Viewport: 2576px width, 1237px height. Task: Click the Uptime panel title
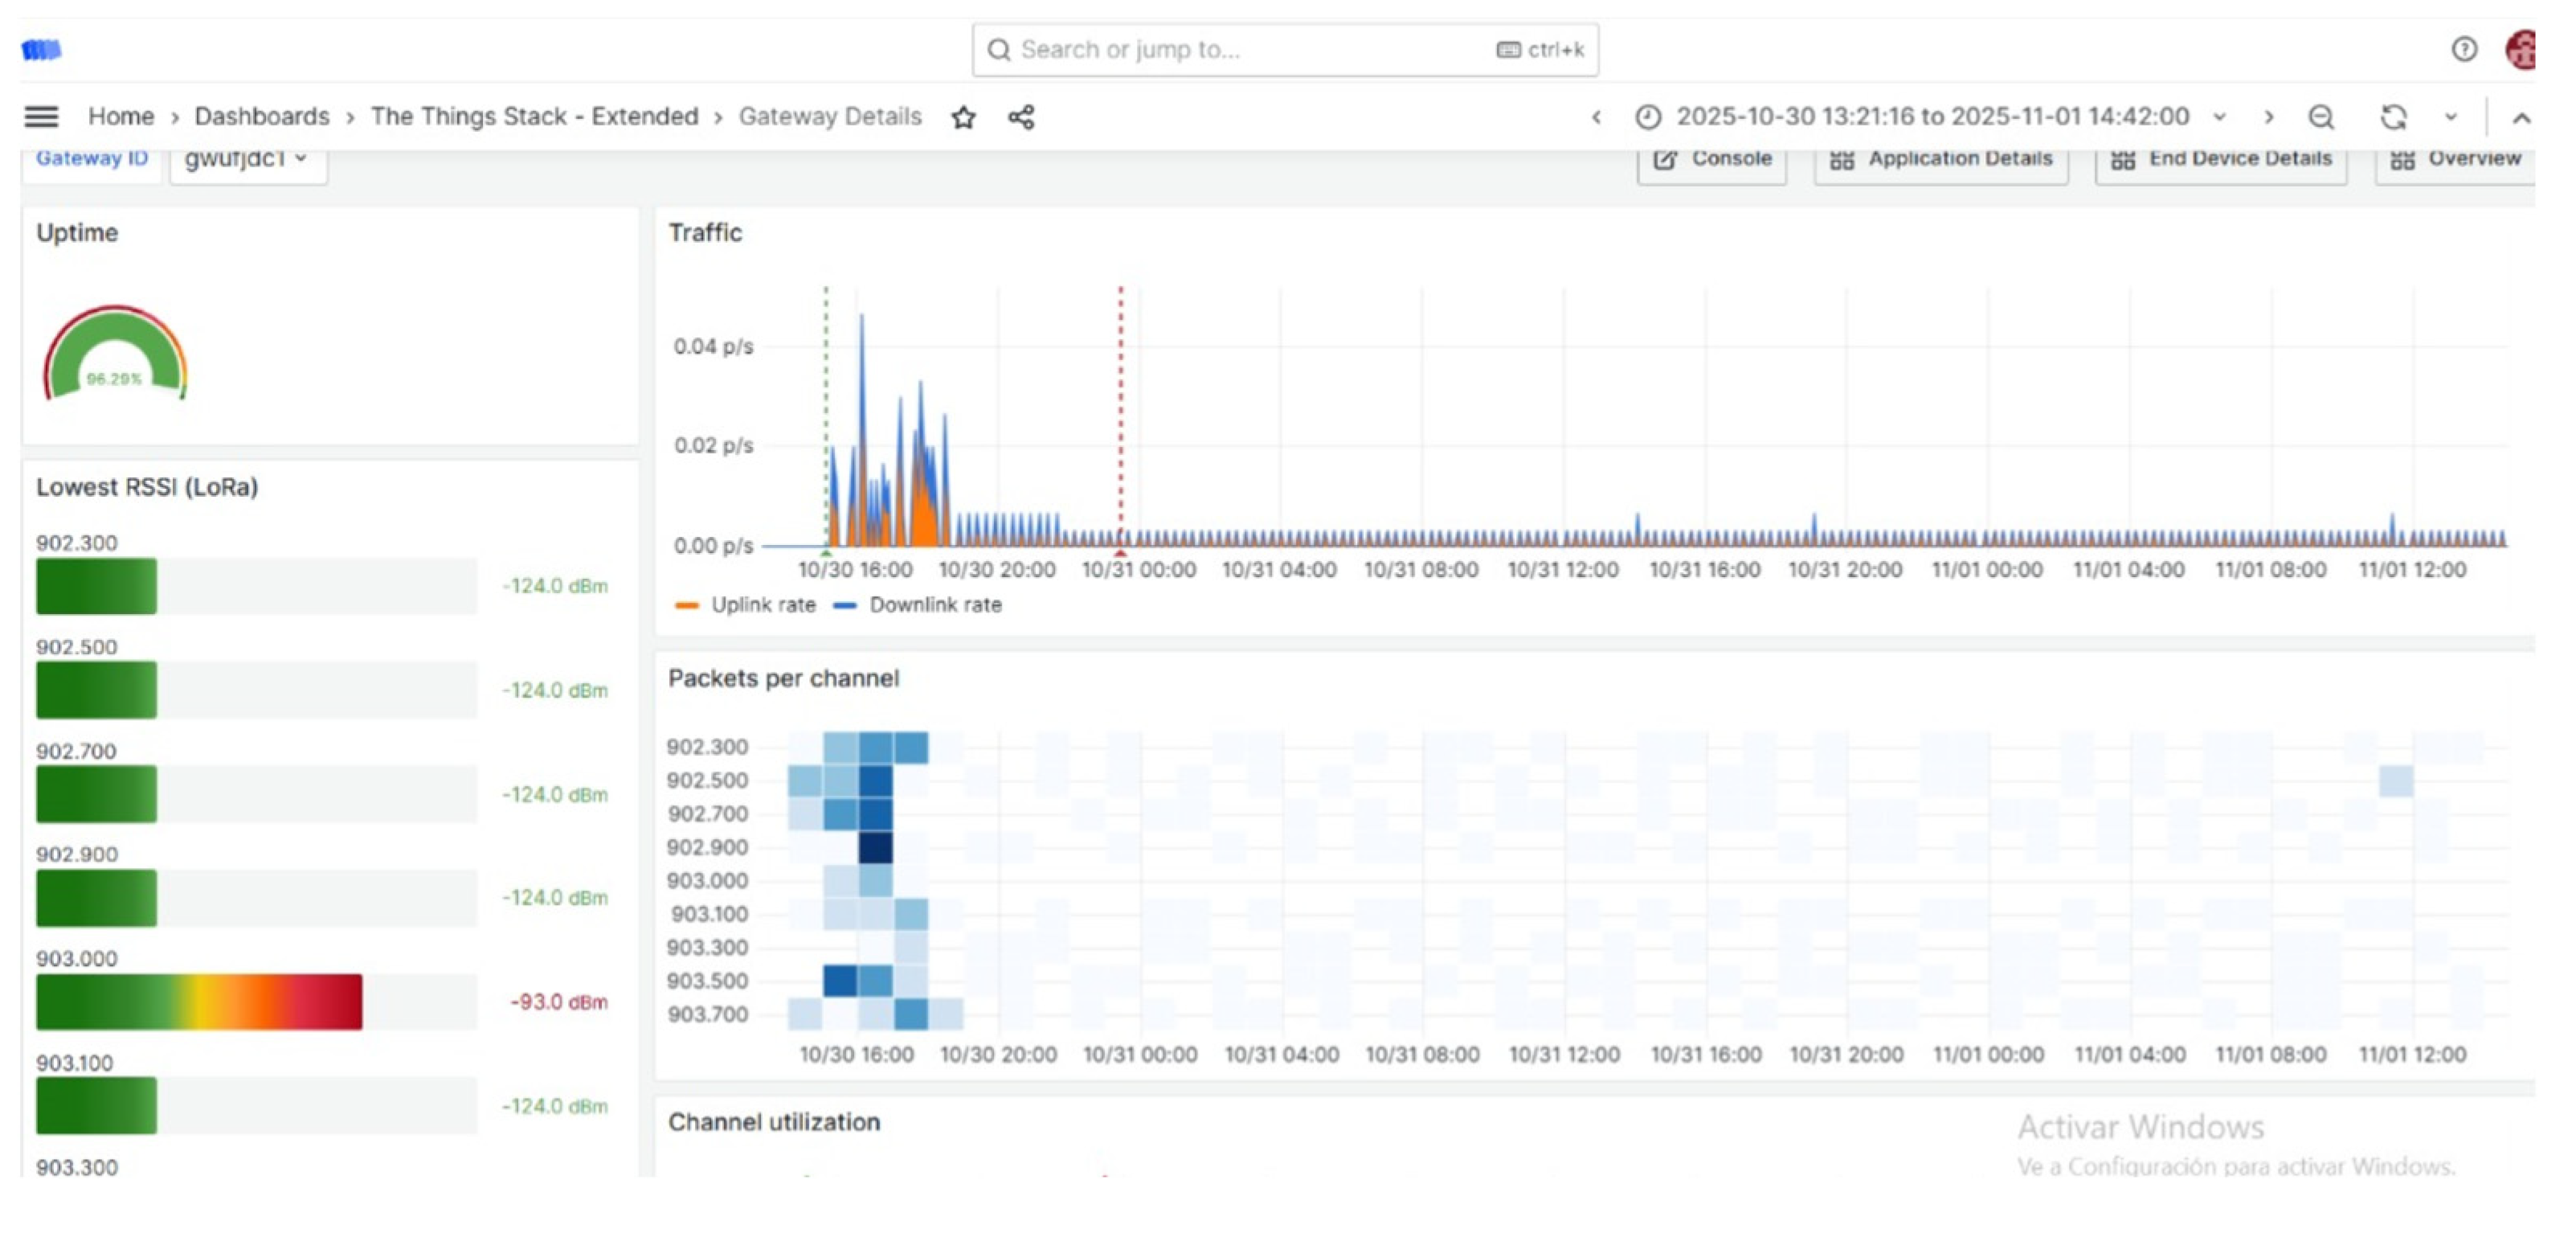(77, 233)
